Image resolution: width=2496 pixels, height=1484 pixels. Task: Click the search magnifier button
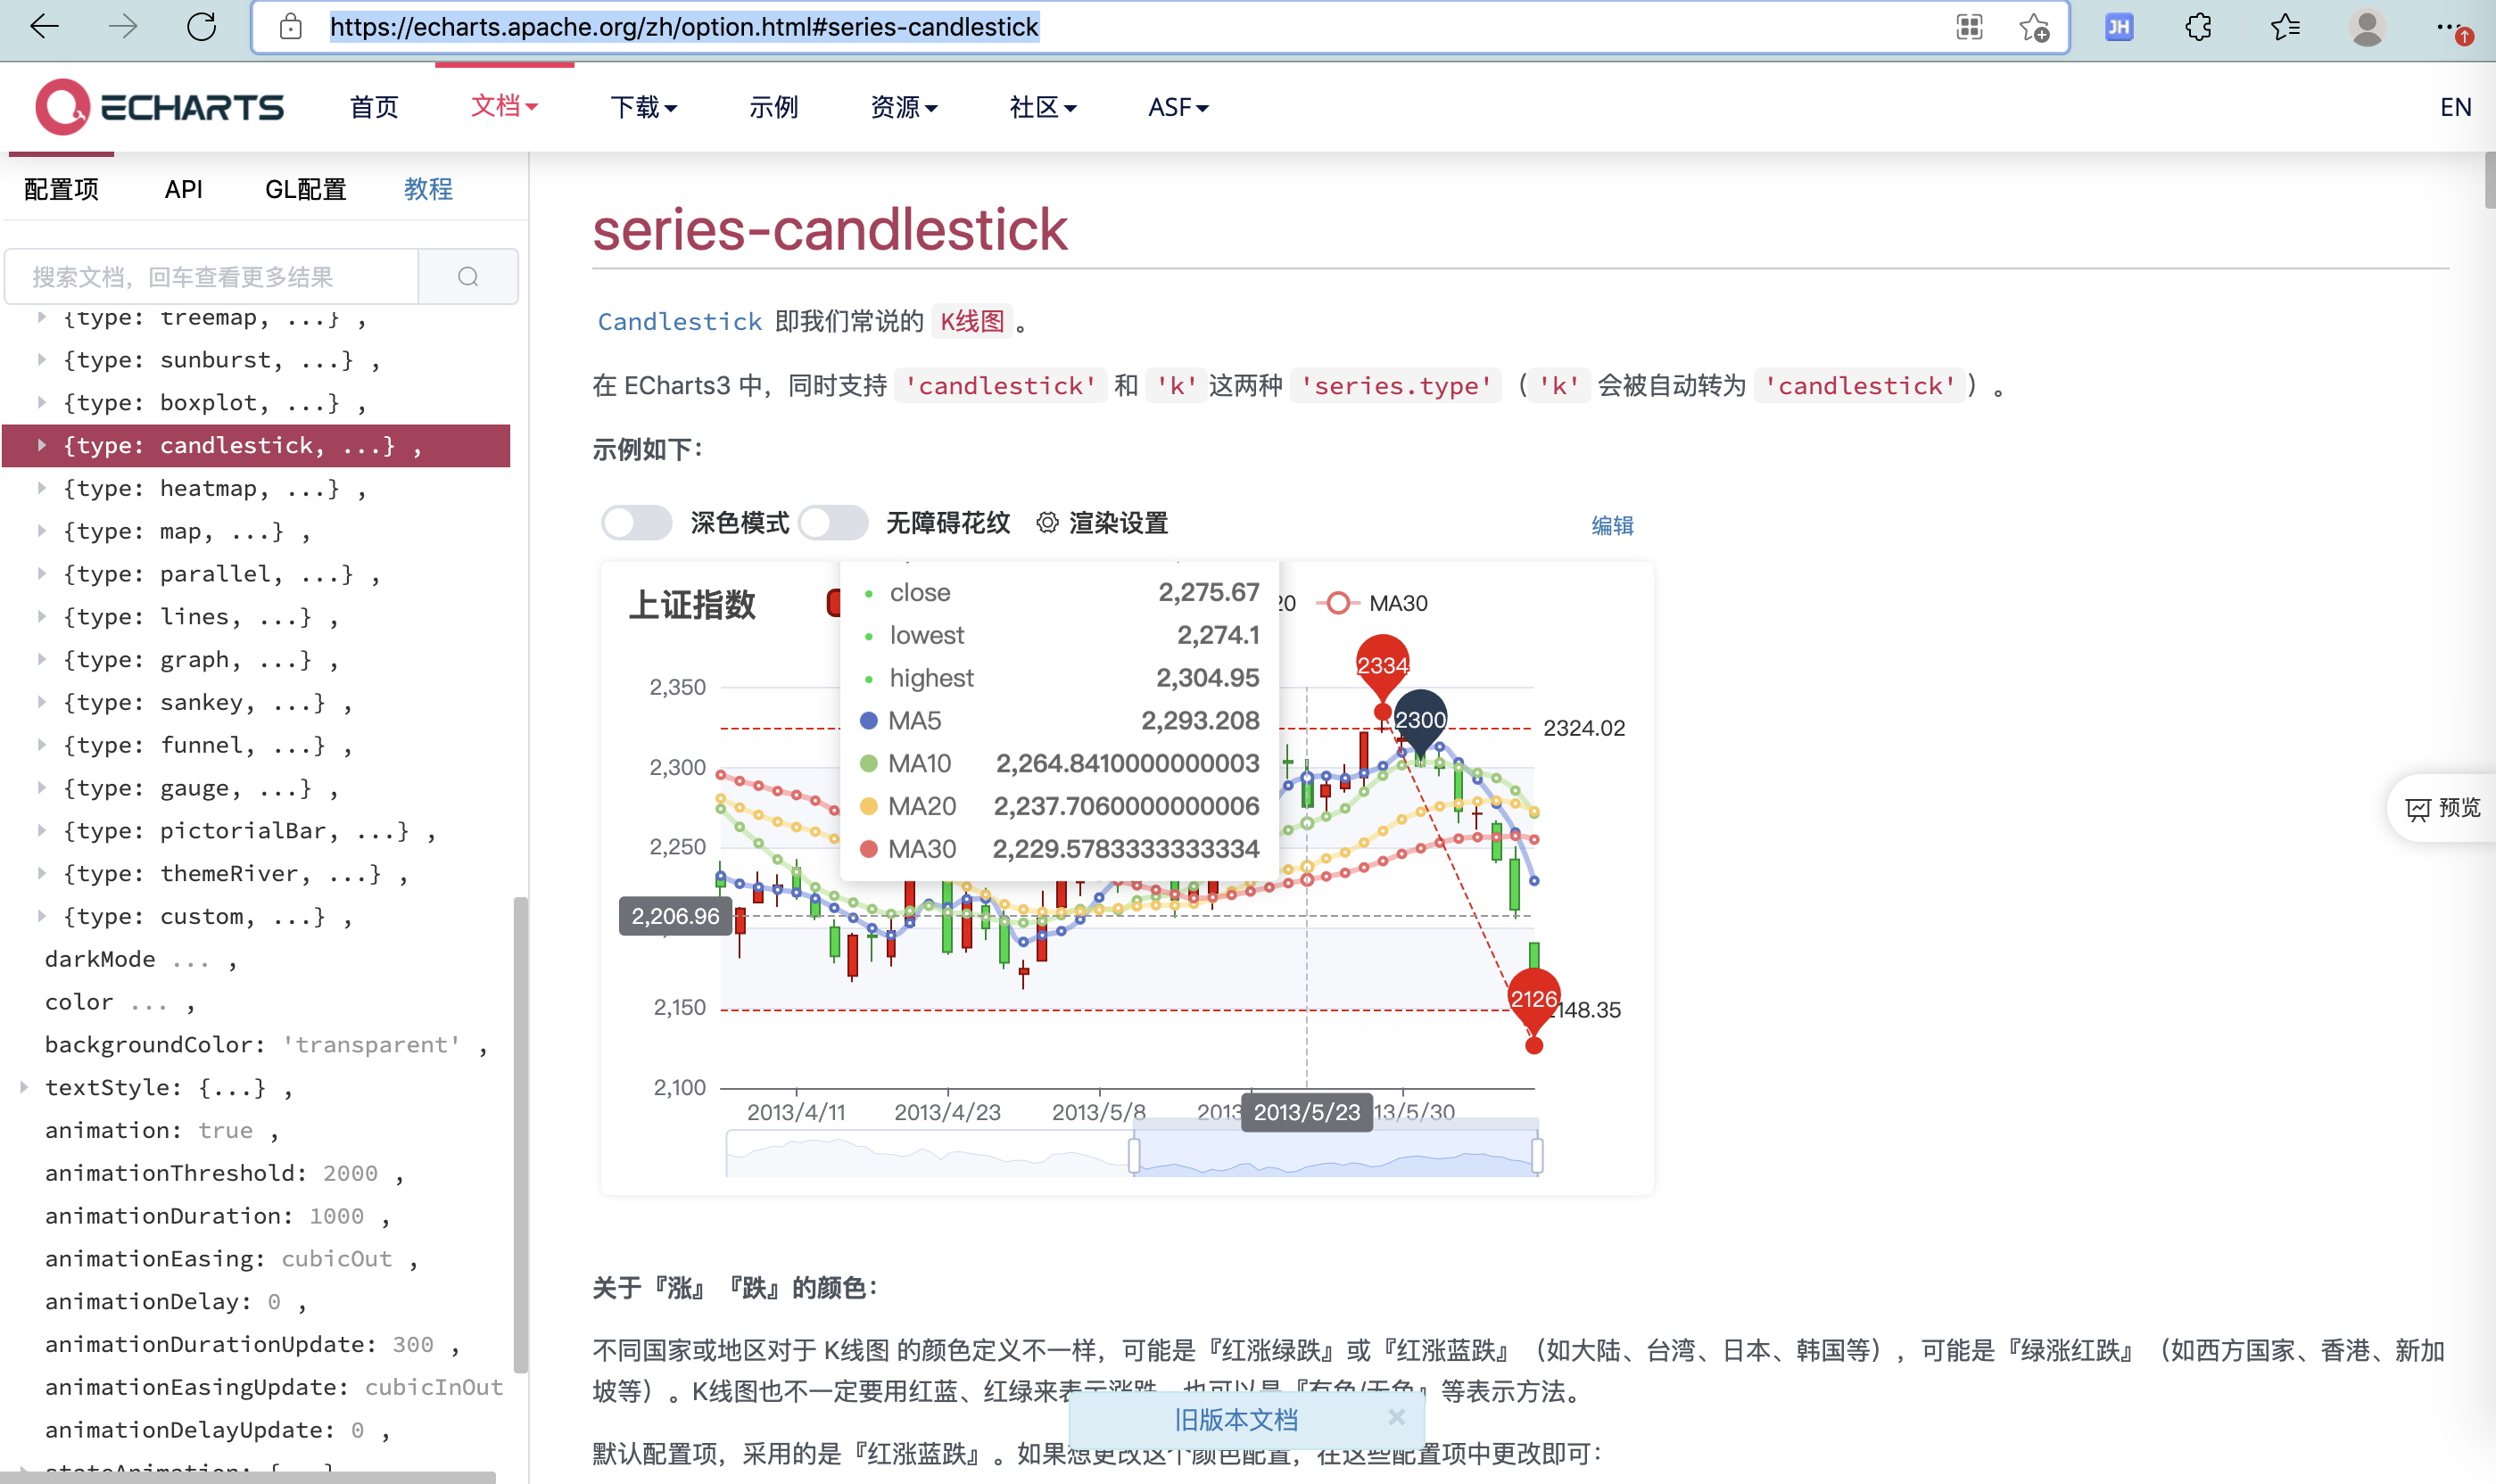468,277
